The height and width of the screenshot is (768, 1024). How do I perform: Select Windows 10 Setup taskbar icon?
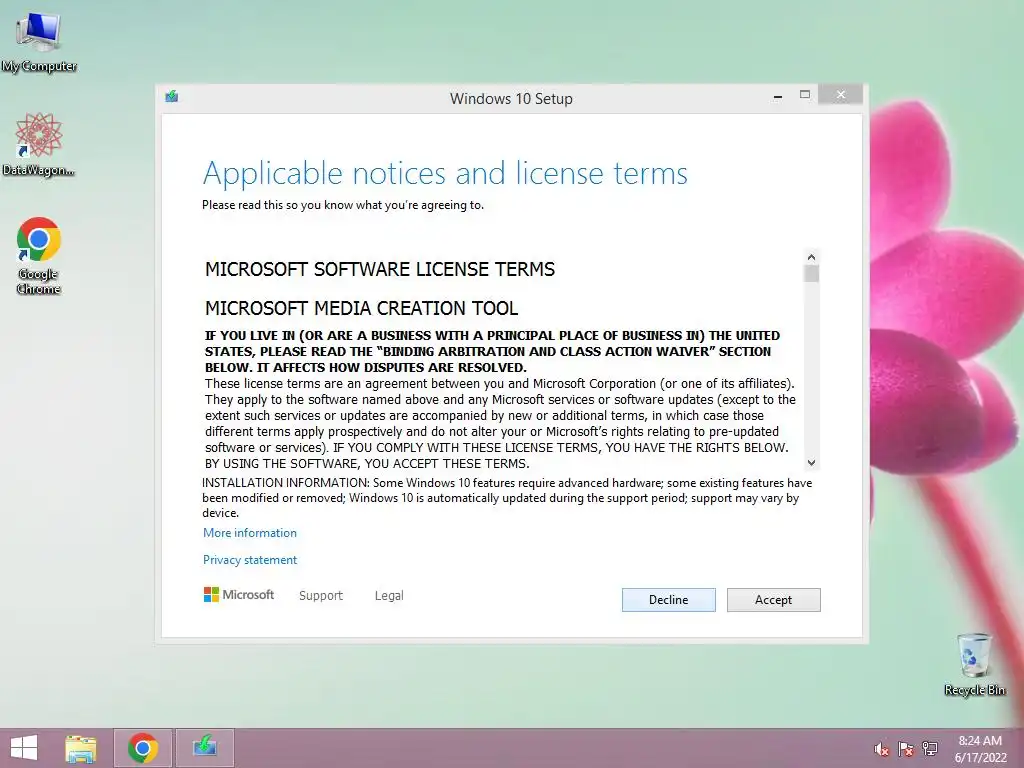[205, 748]
